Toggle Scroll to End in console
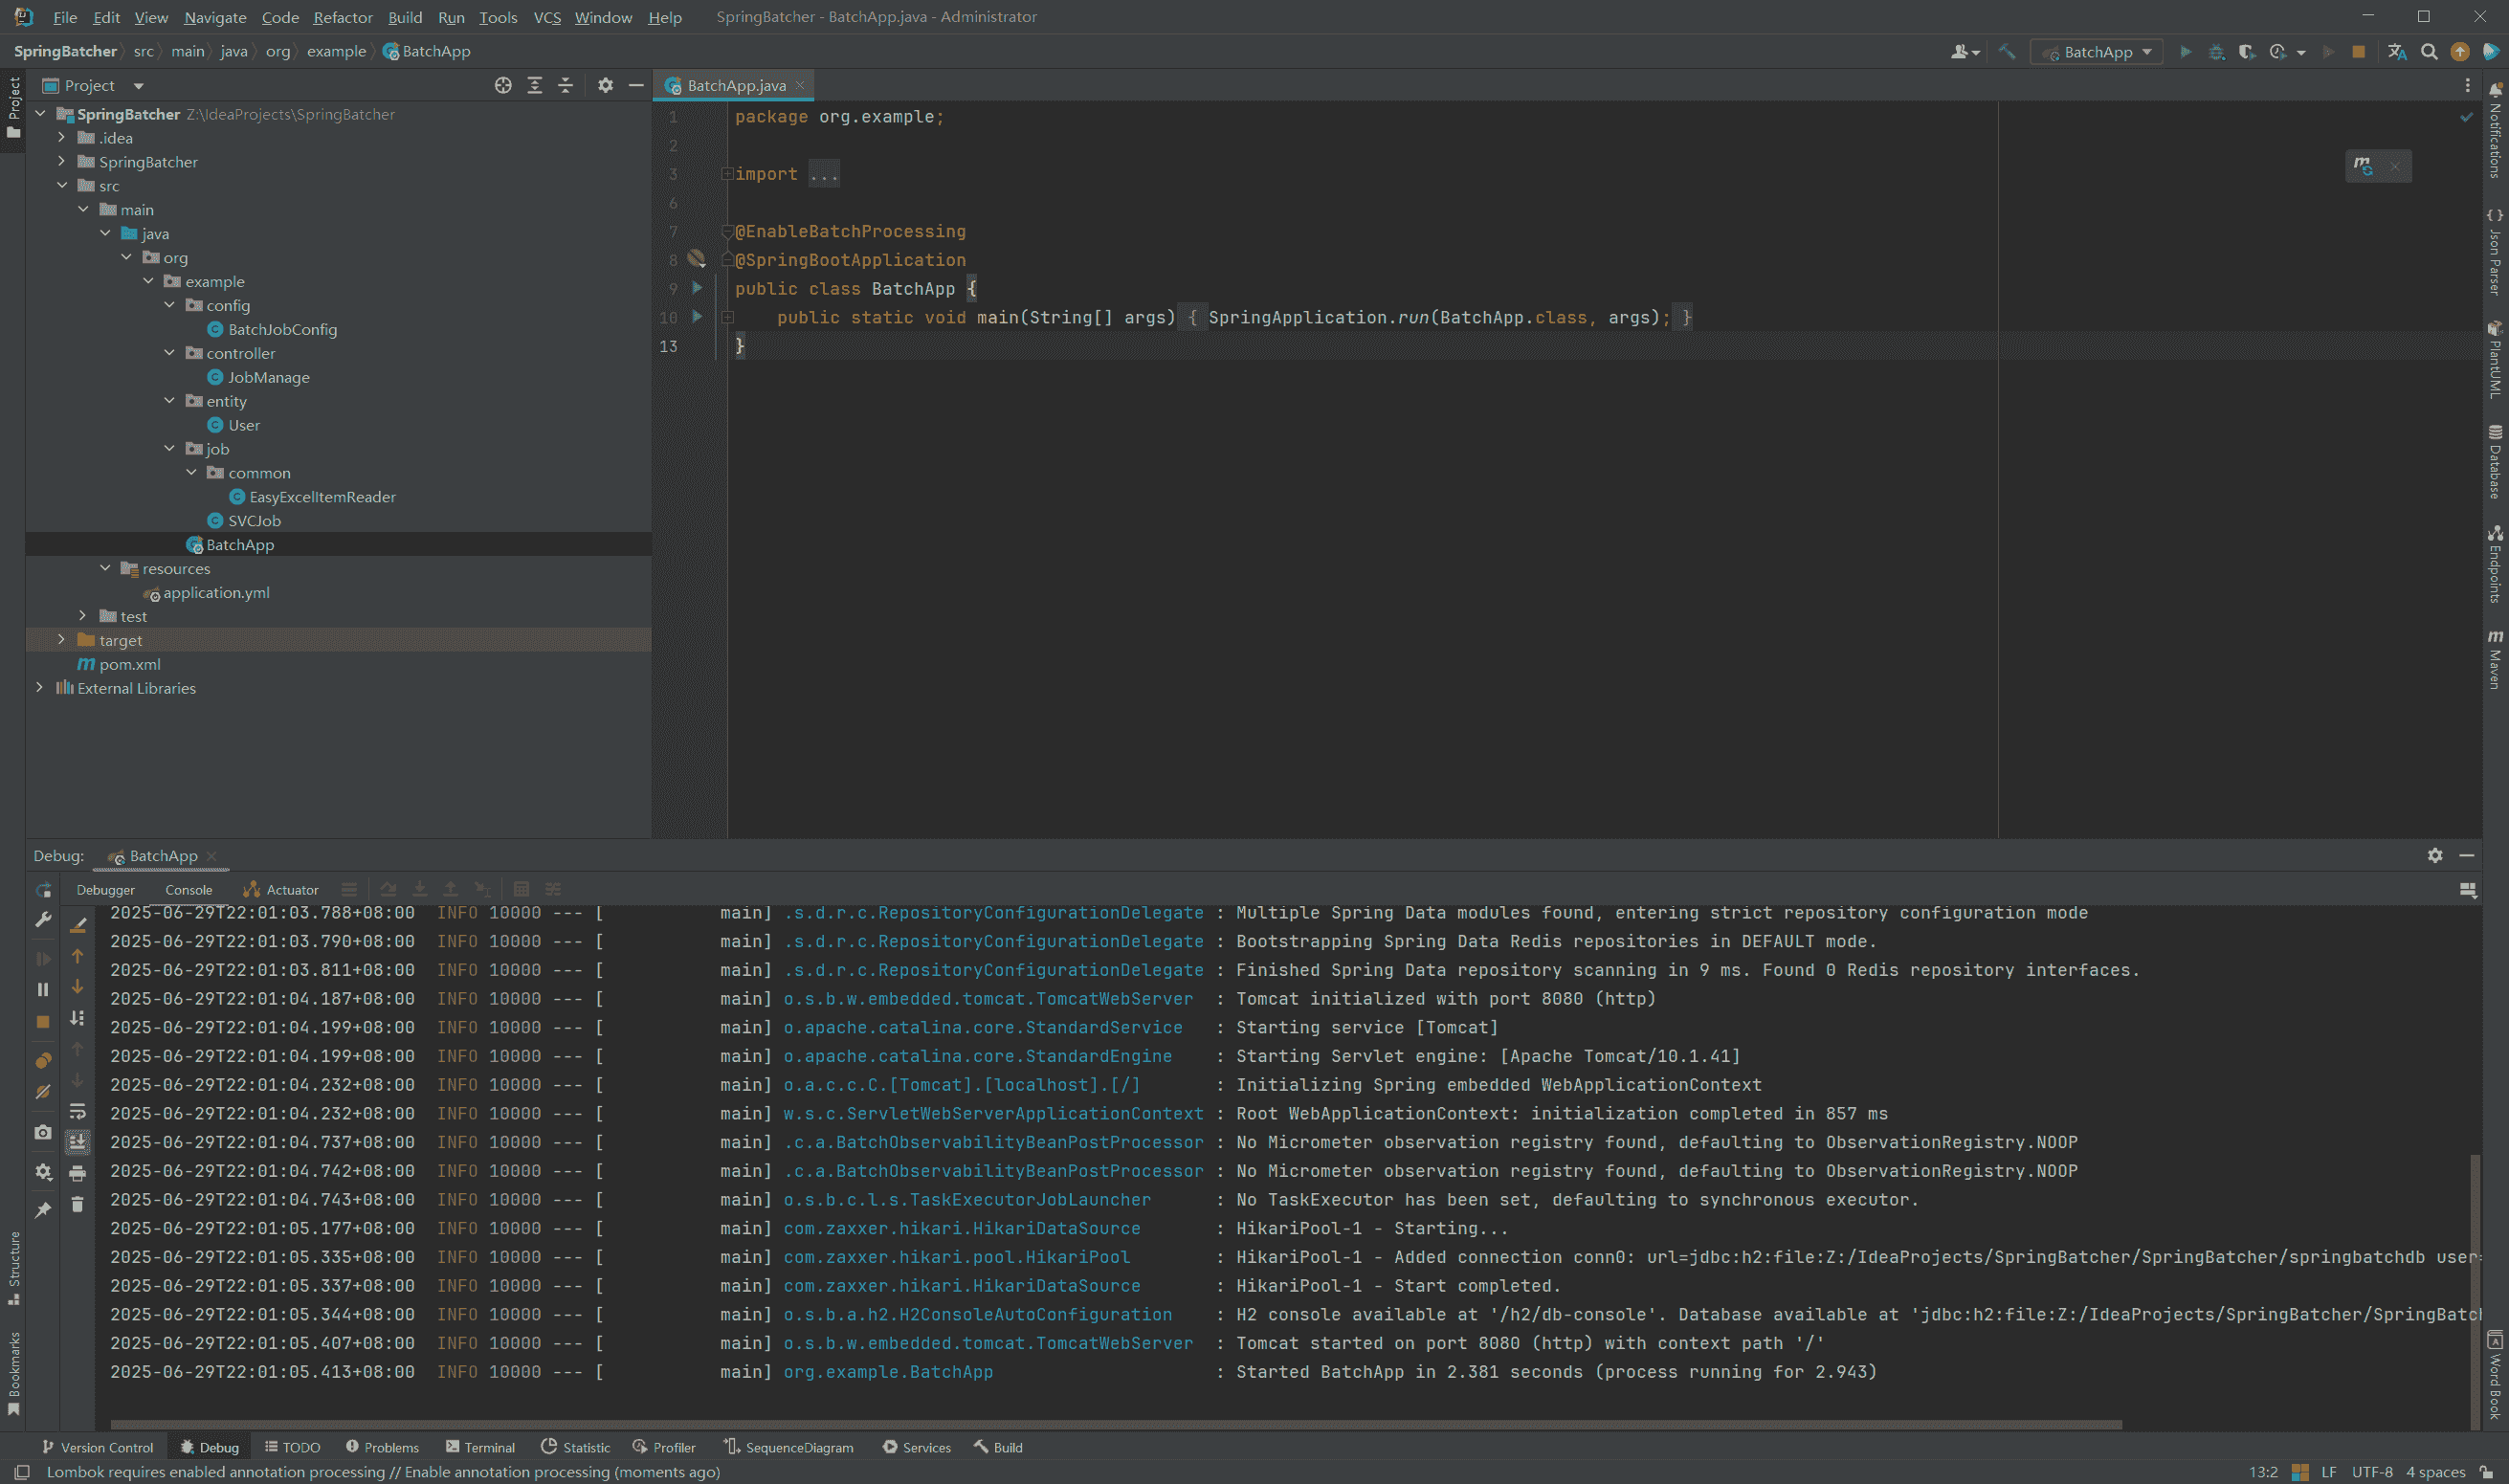The image size is (2509, 1484). click(x=77, y=1142)
